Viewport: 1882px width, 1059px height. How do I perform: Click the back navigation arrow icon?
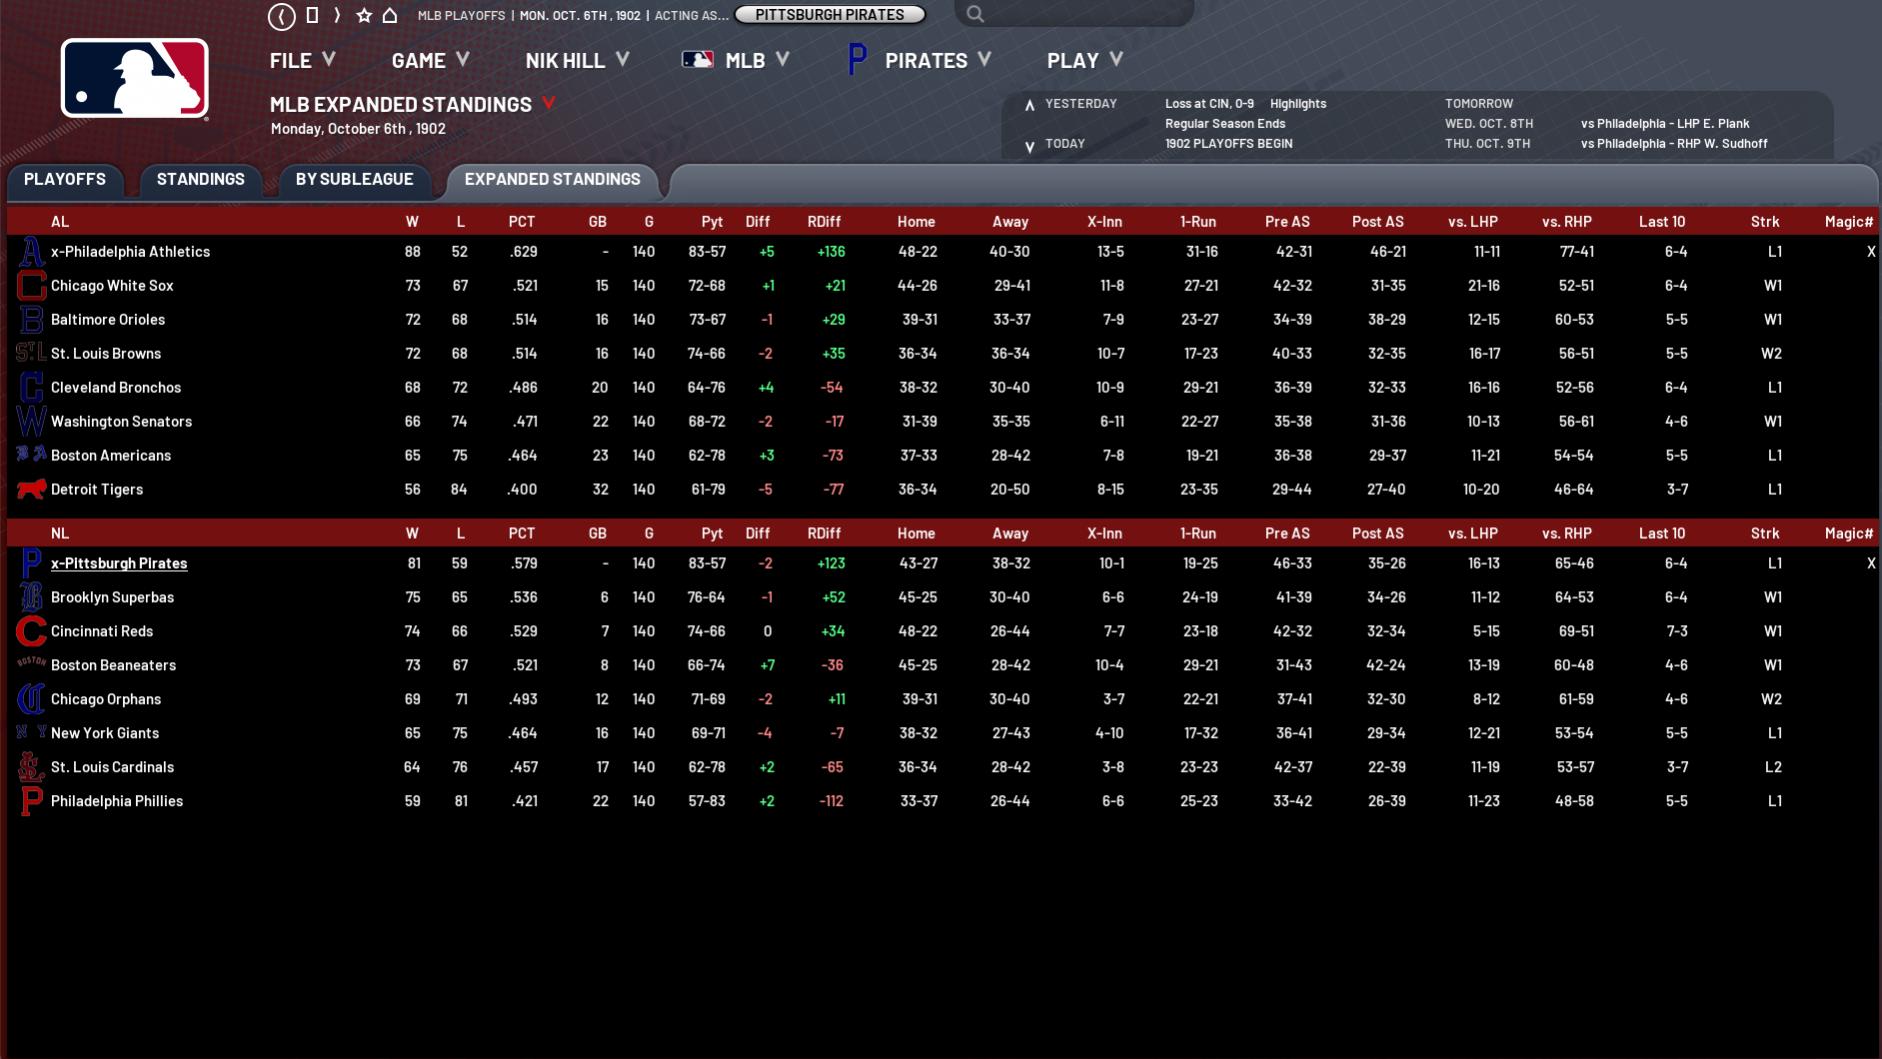(282, 16)
